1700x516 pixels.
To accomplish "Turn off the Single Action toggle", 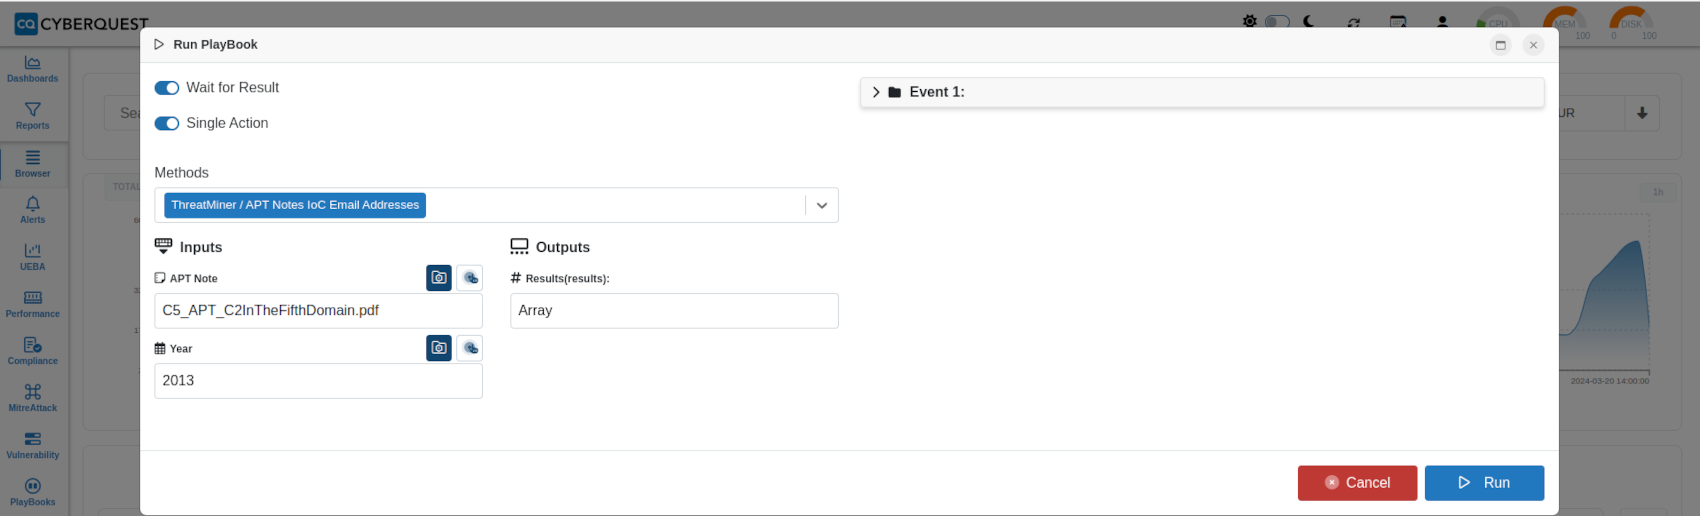I will [167, 123].
